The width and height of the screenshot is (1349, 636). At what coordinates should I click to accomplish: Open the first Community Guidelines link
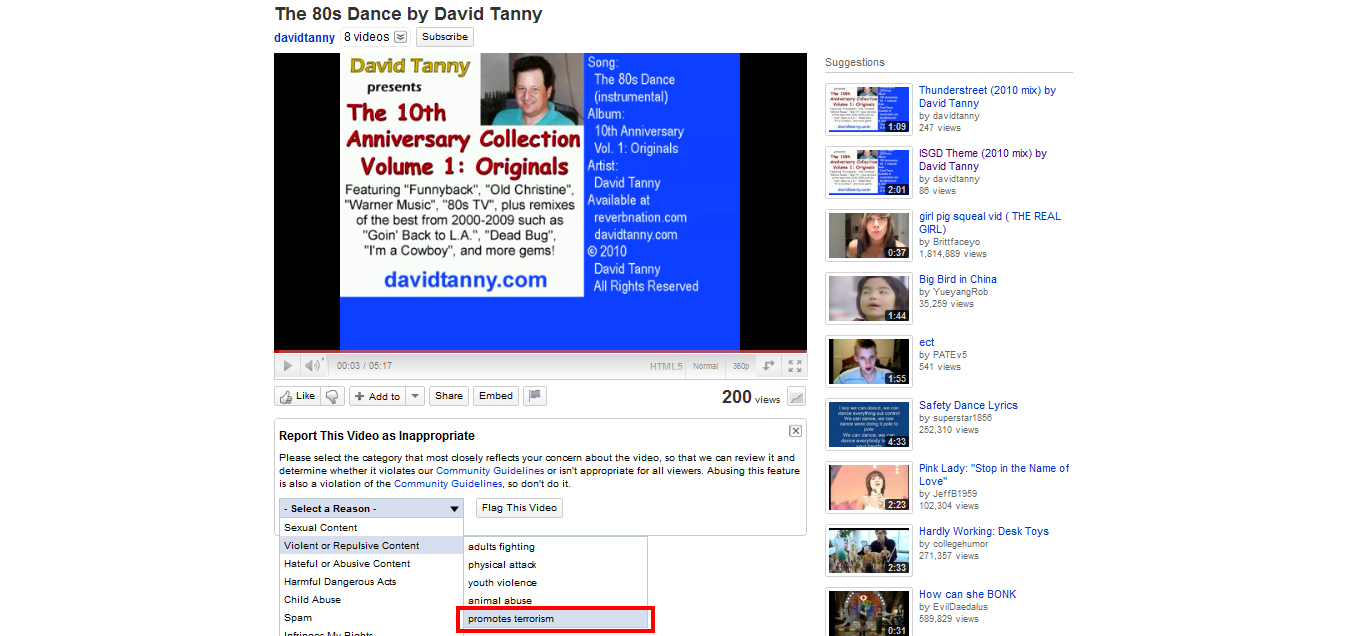(x=490, y=470)
